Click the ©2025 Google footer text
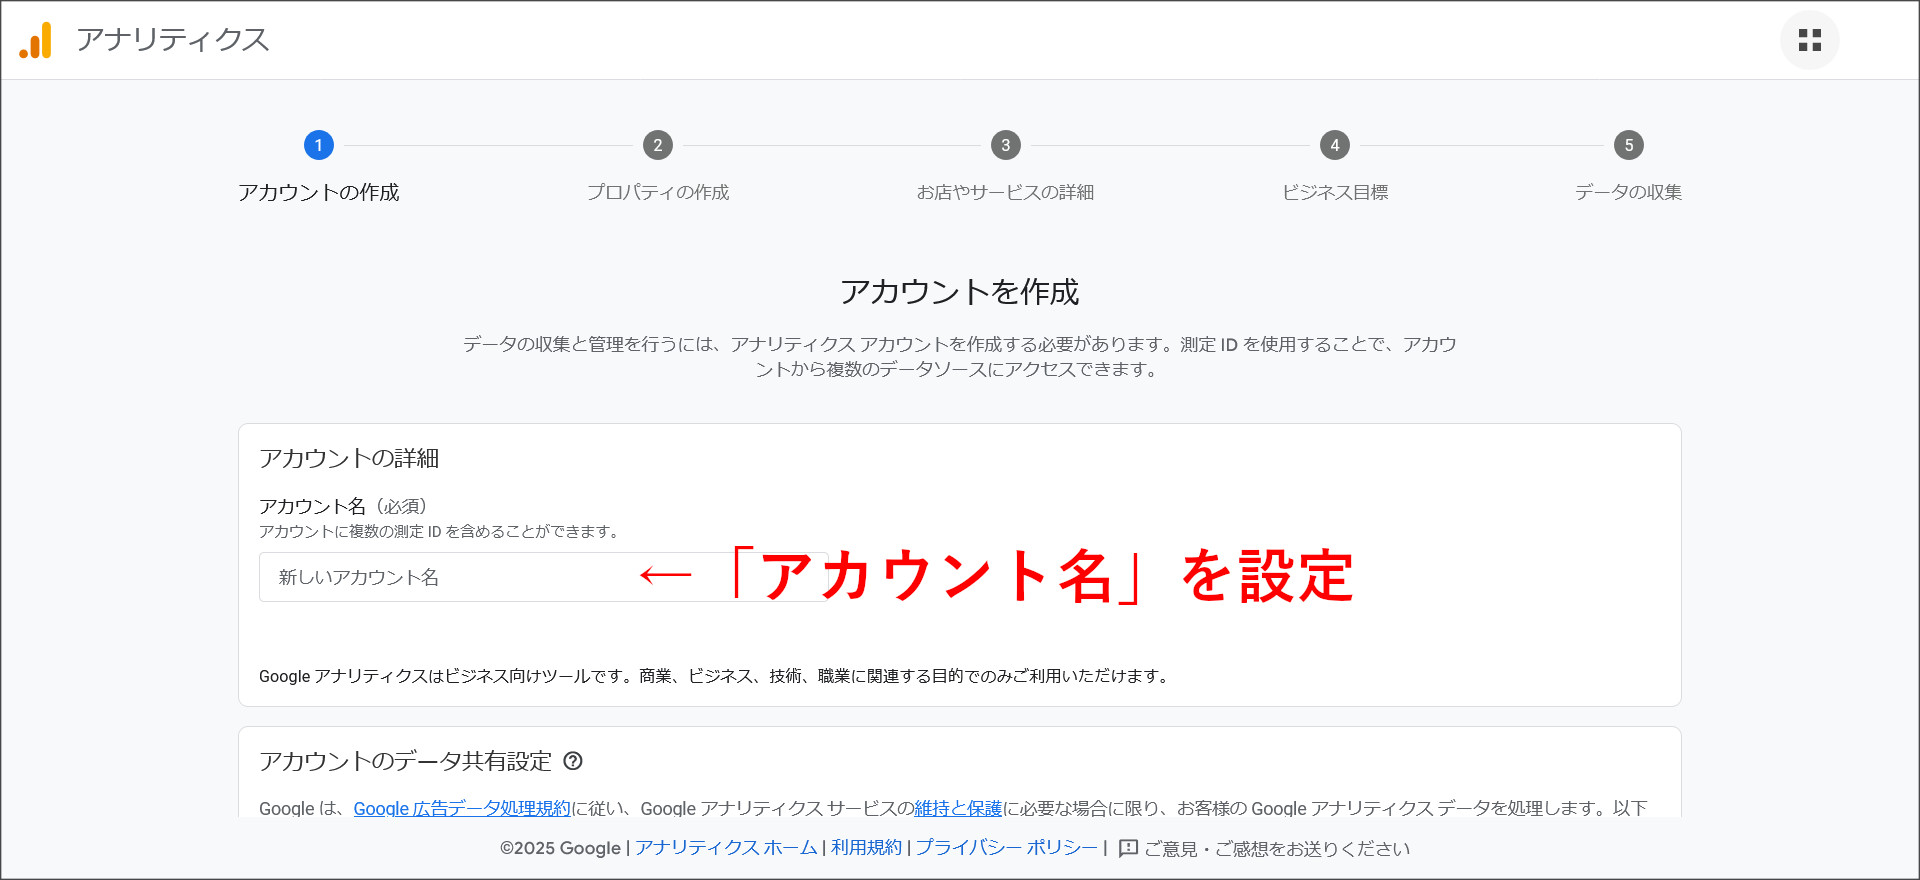1920x880 pixels. [x=560, y=848]
